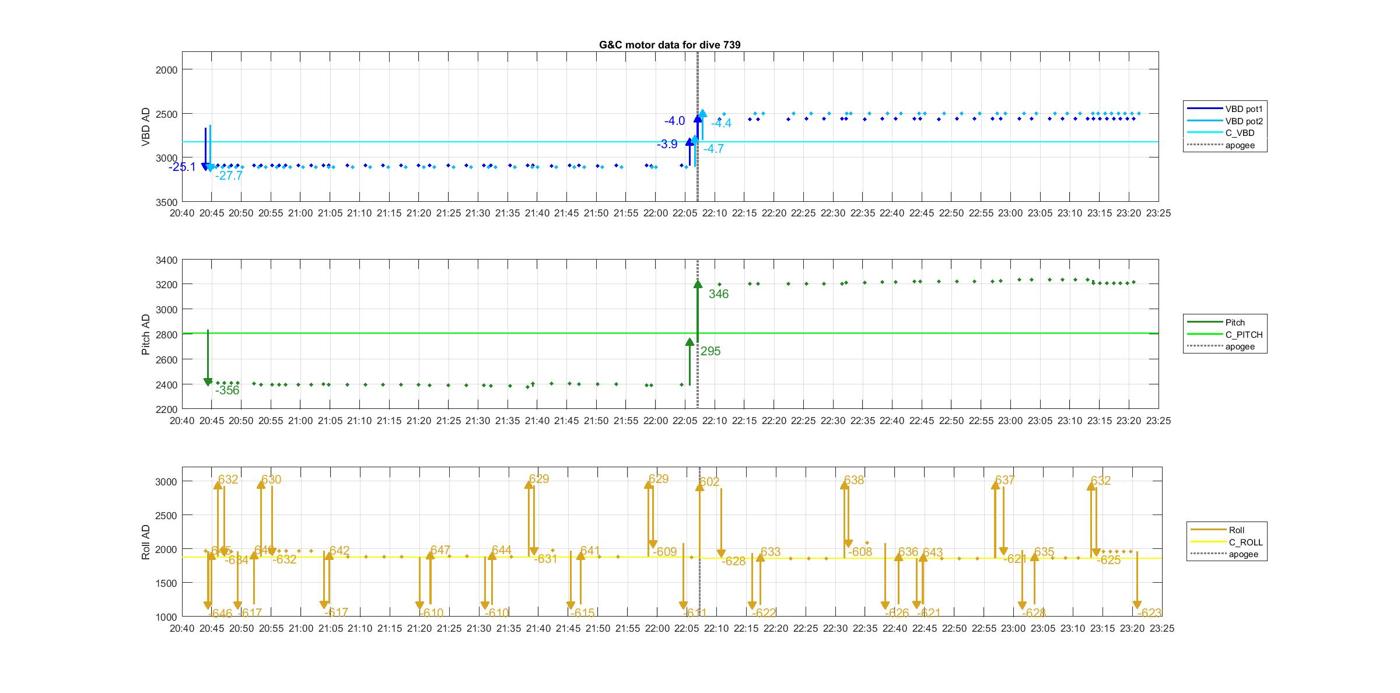
Task: Click the '3500' tick on the VBD AD axis
Action: point(167,203)
